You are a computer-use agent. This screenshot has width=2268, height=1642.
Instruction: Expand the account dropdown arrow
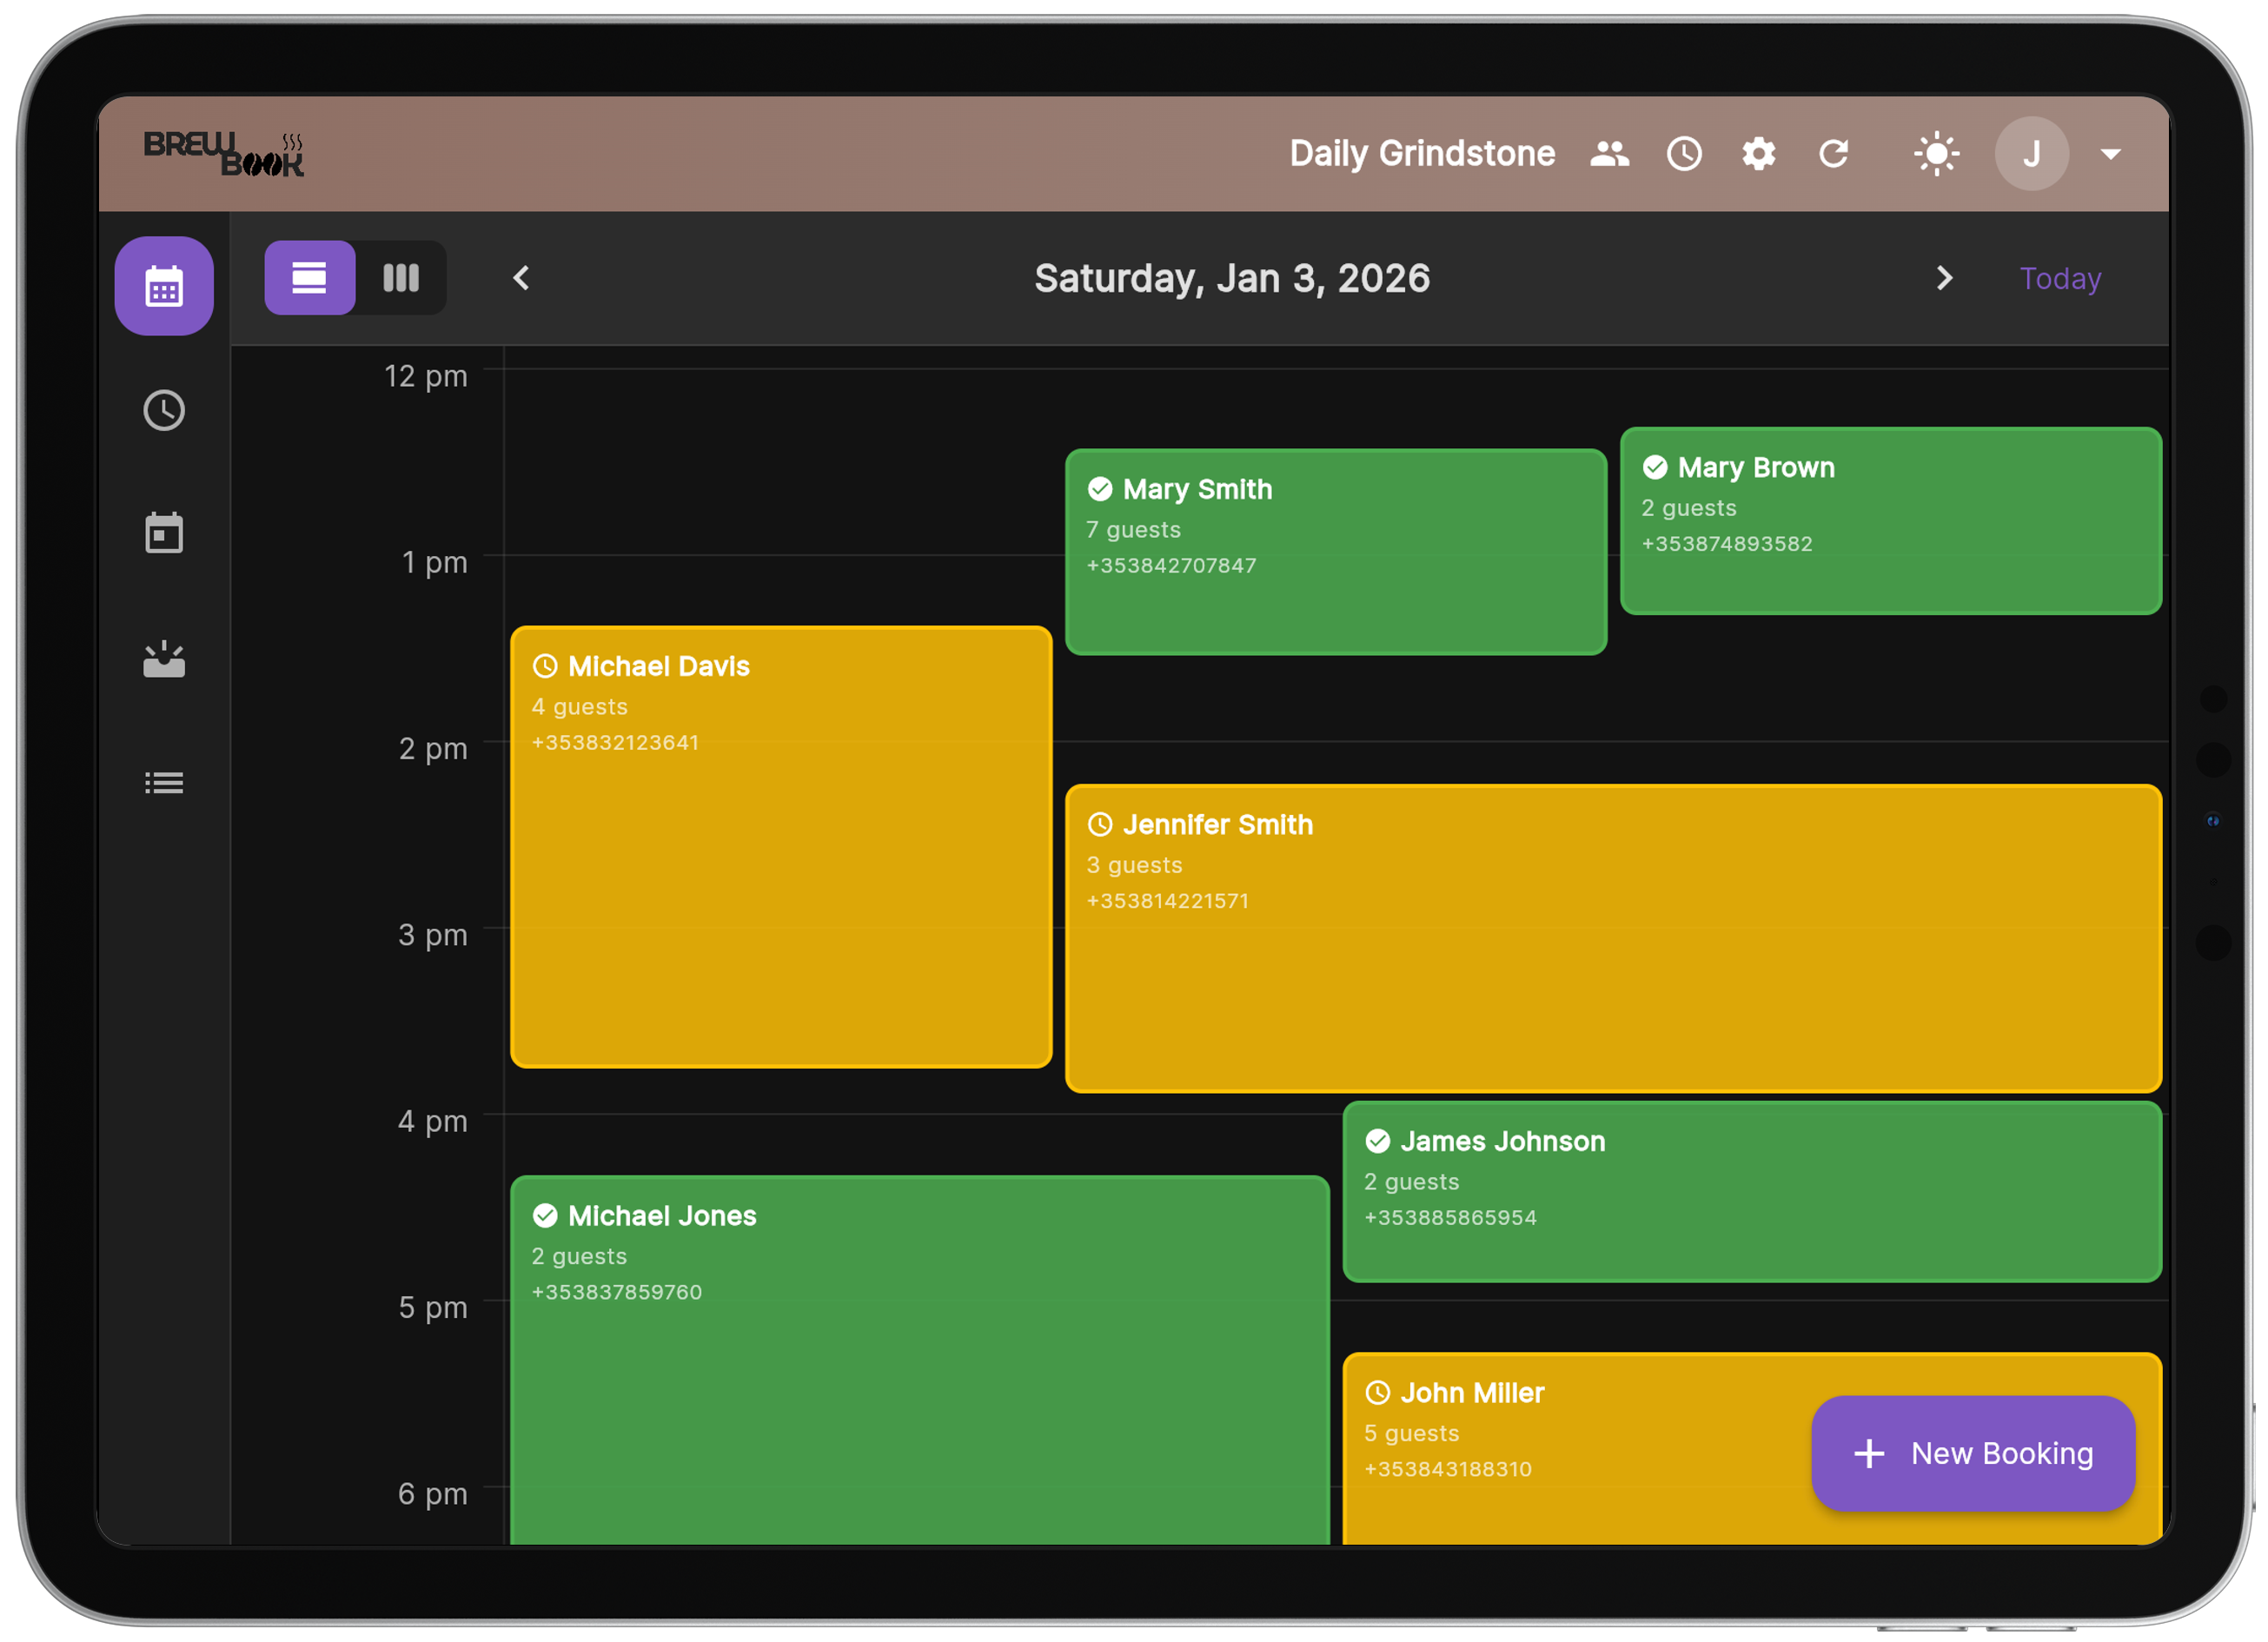[2110, 154]
